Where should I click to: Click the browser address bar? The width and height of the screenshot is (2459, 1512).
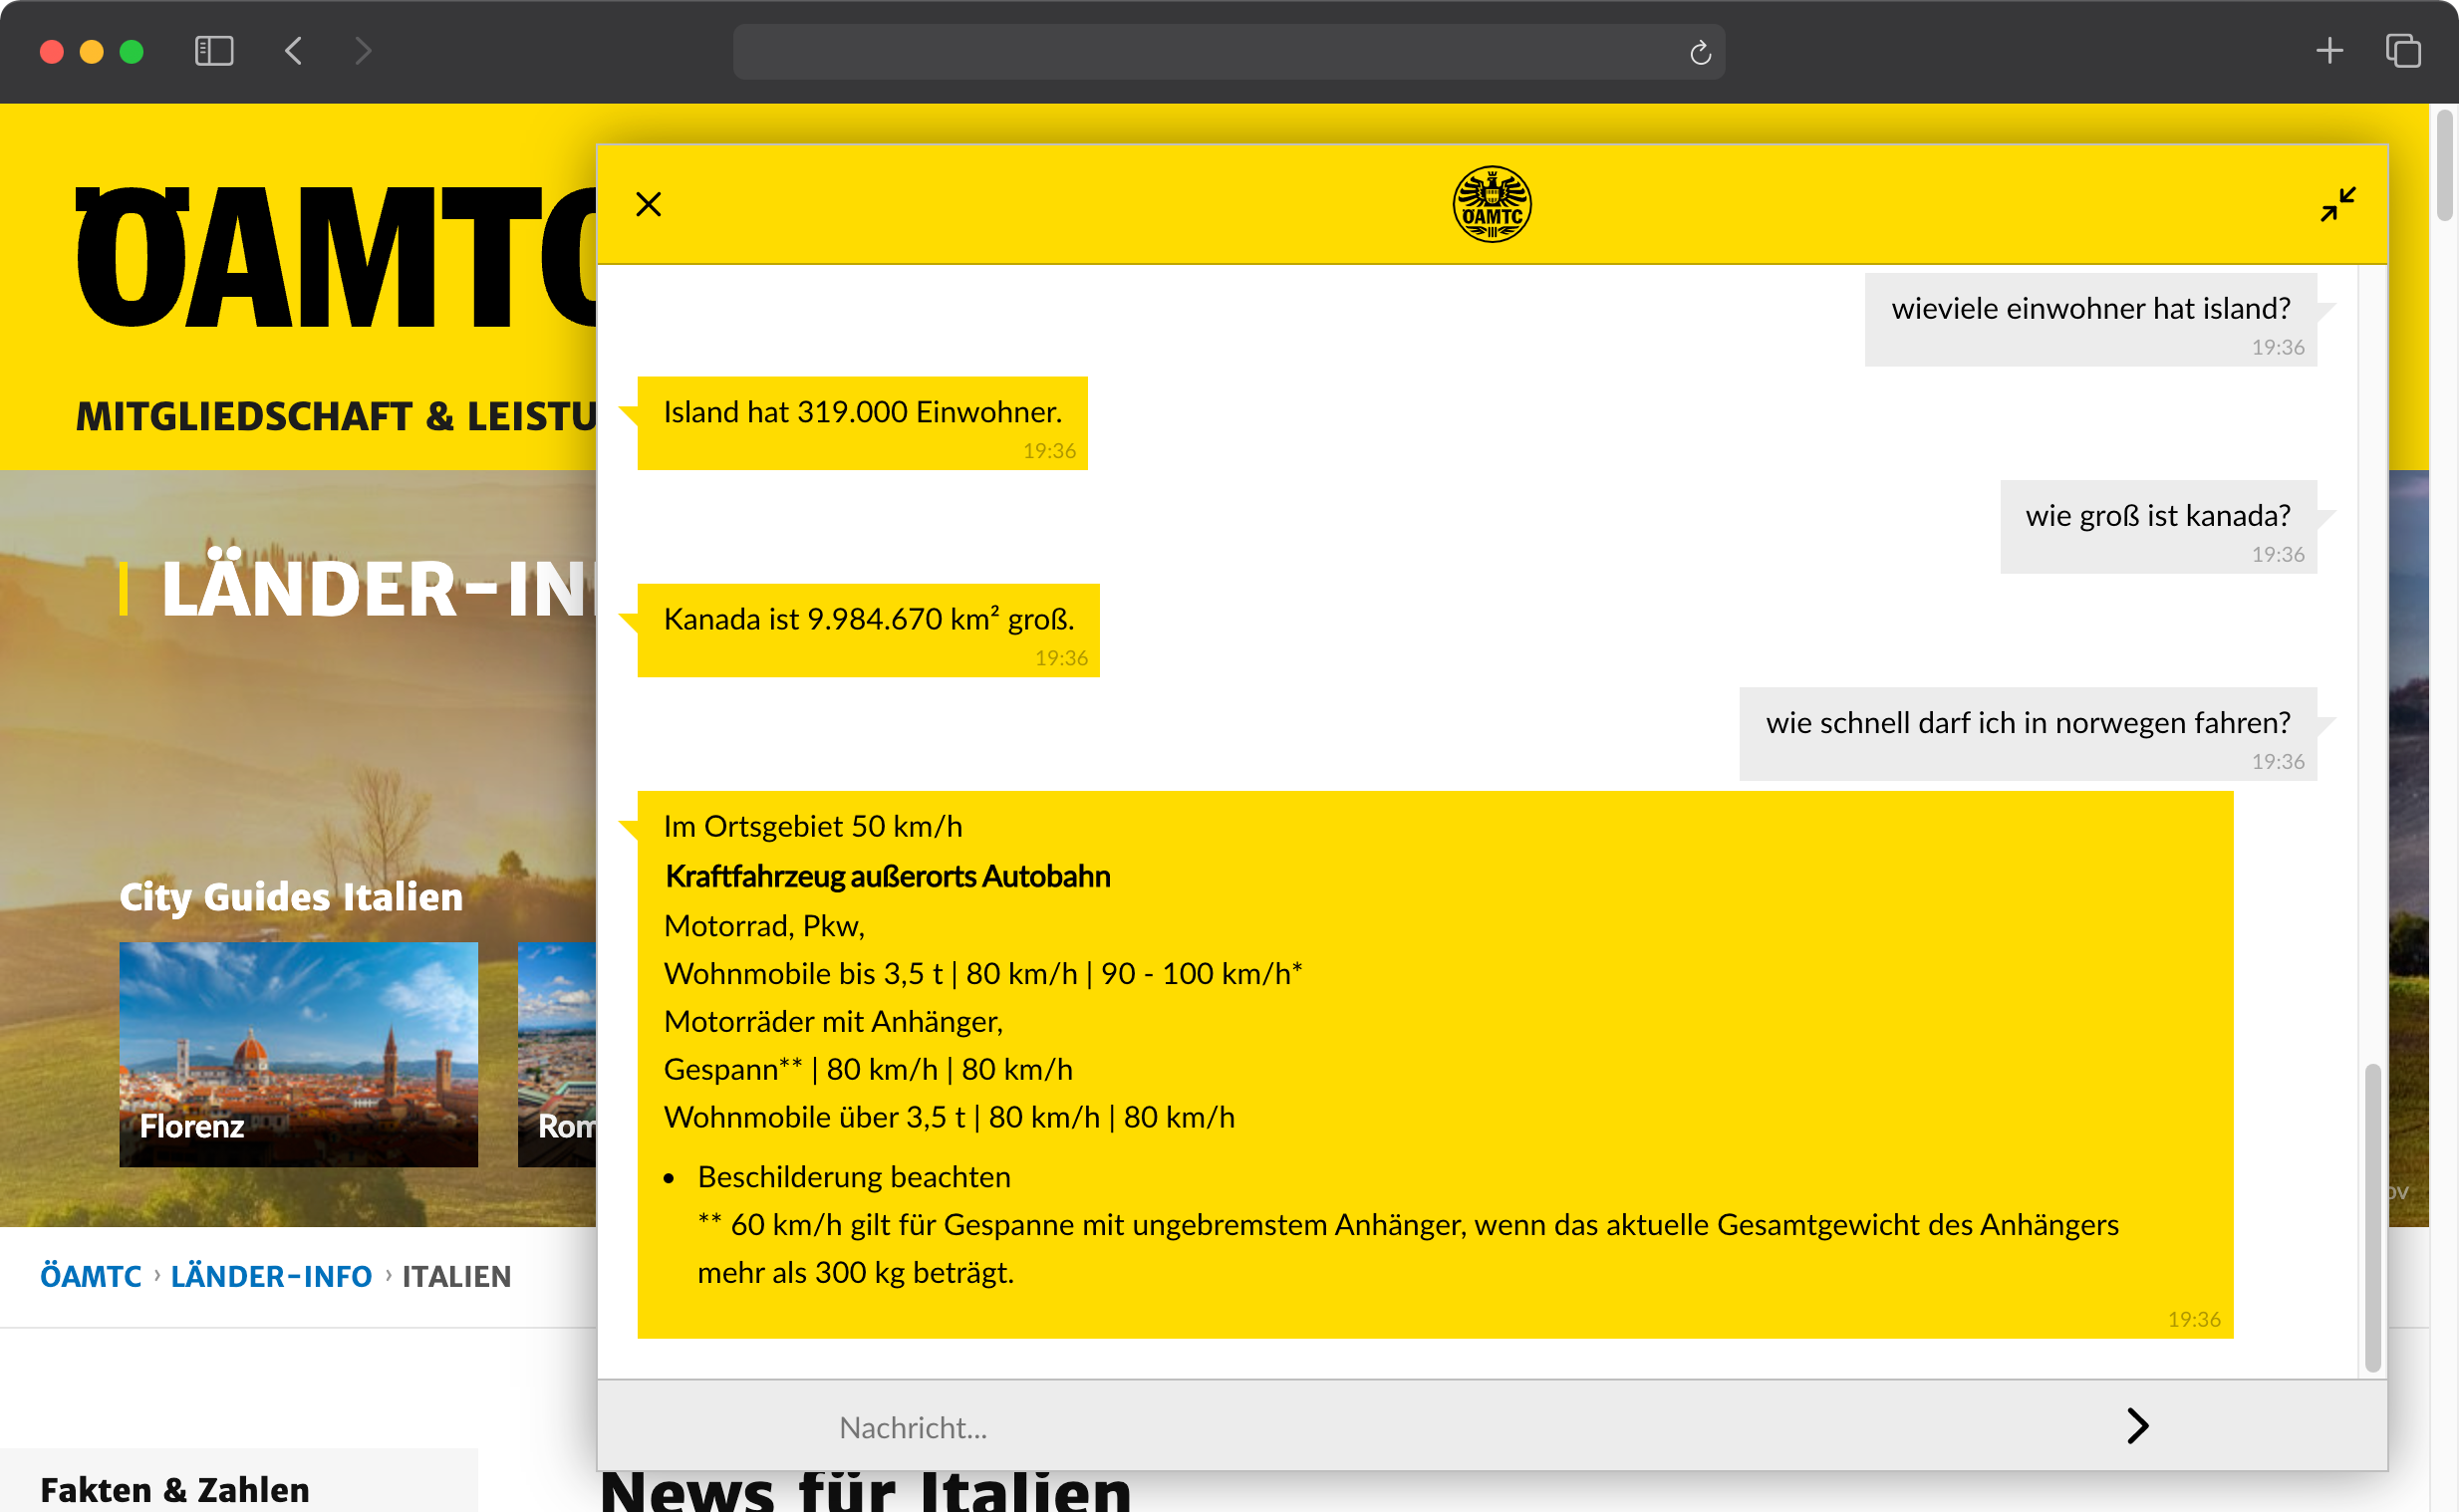[x=1228, y=52]
